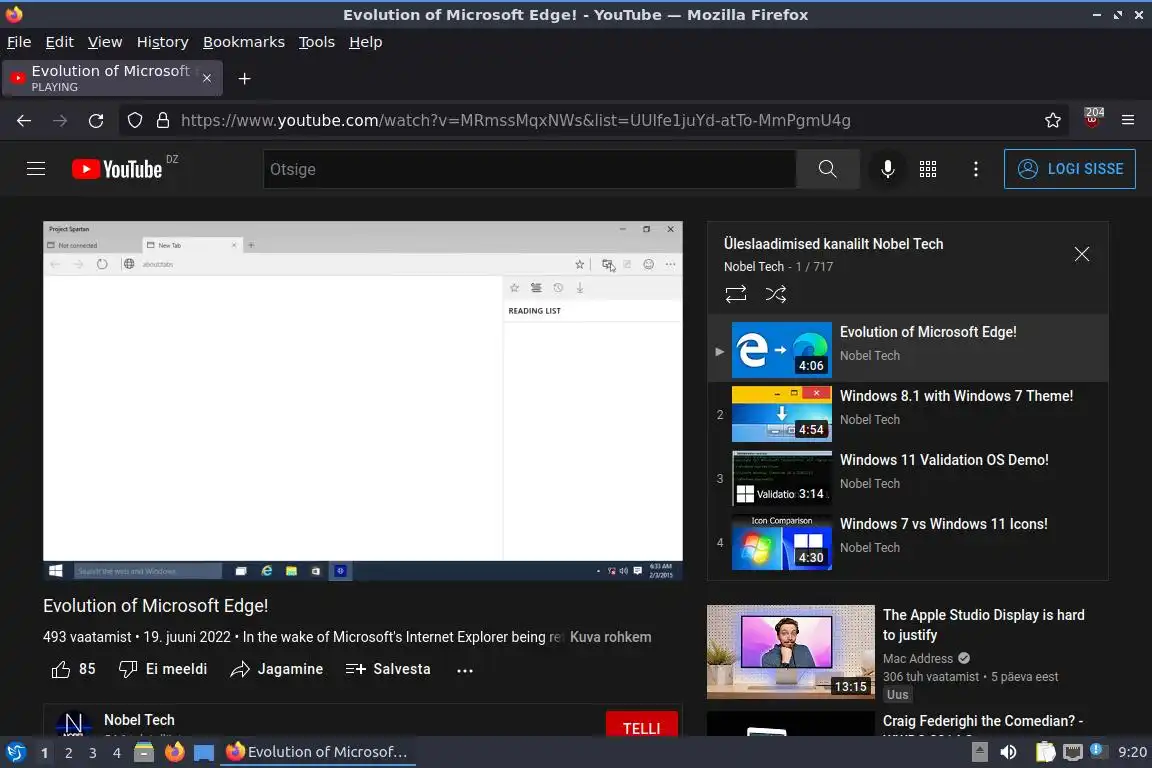Click the Firefox forward arrow
Image resolution: width=1152 pixels, height=768 pixels.
click(x=60, y=121)
